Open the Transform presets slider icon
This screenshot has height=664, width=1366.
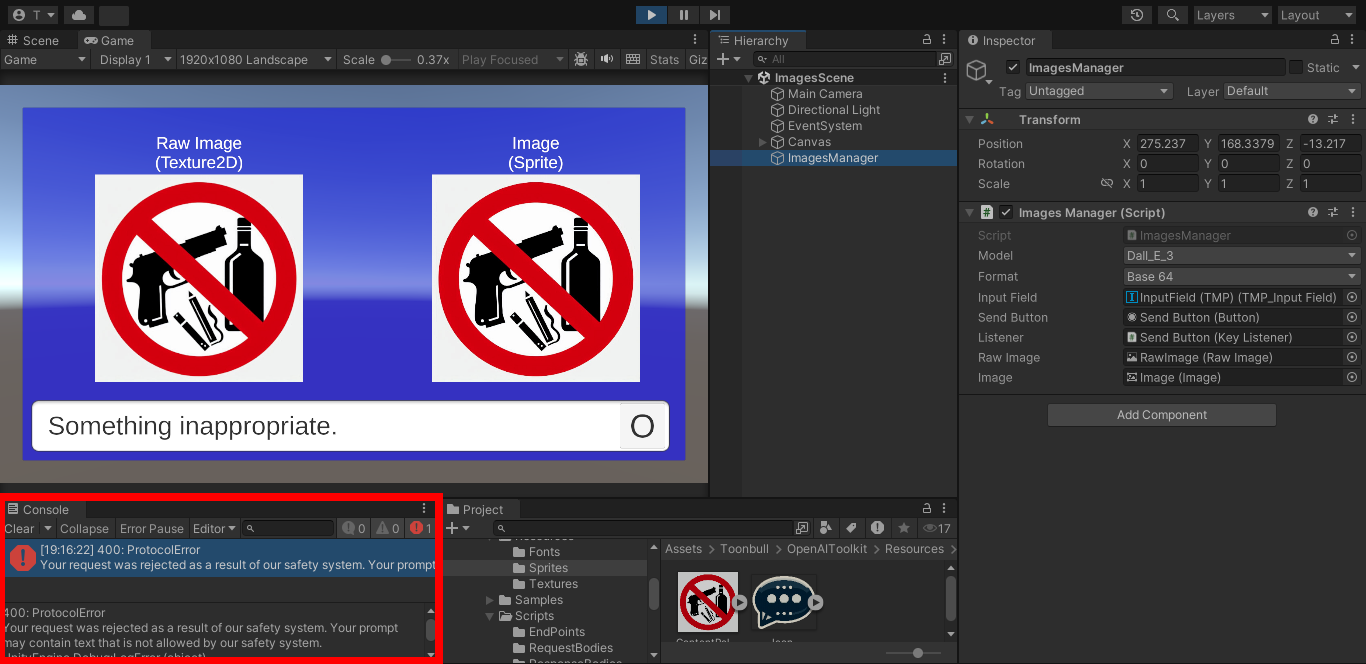[1333, 119]
